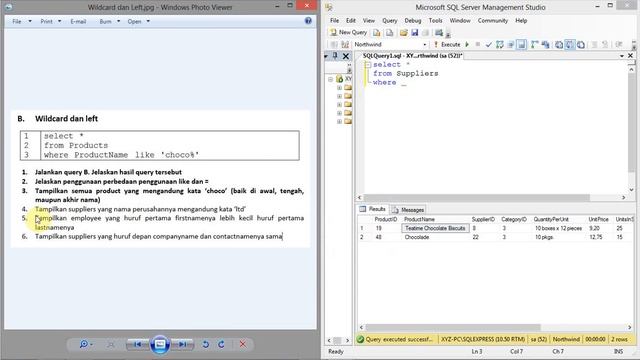The image size is (640, 360).
Task: Execute the current SQL query
Action: pyautogui.click(x=447, y=44)
